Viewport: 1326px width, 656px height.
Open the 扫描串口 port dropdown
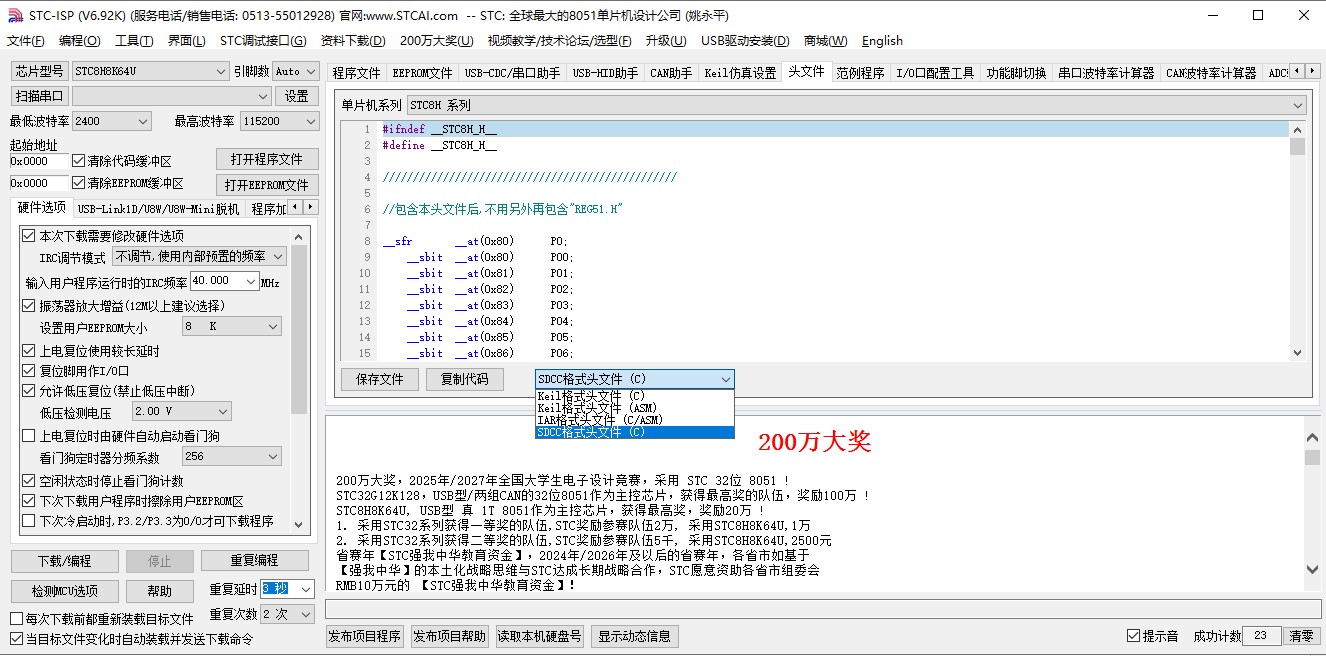[x=172, y=96]
